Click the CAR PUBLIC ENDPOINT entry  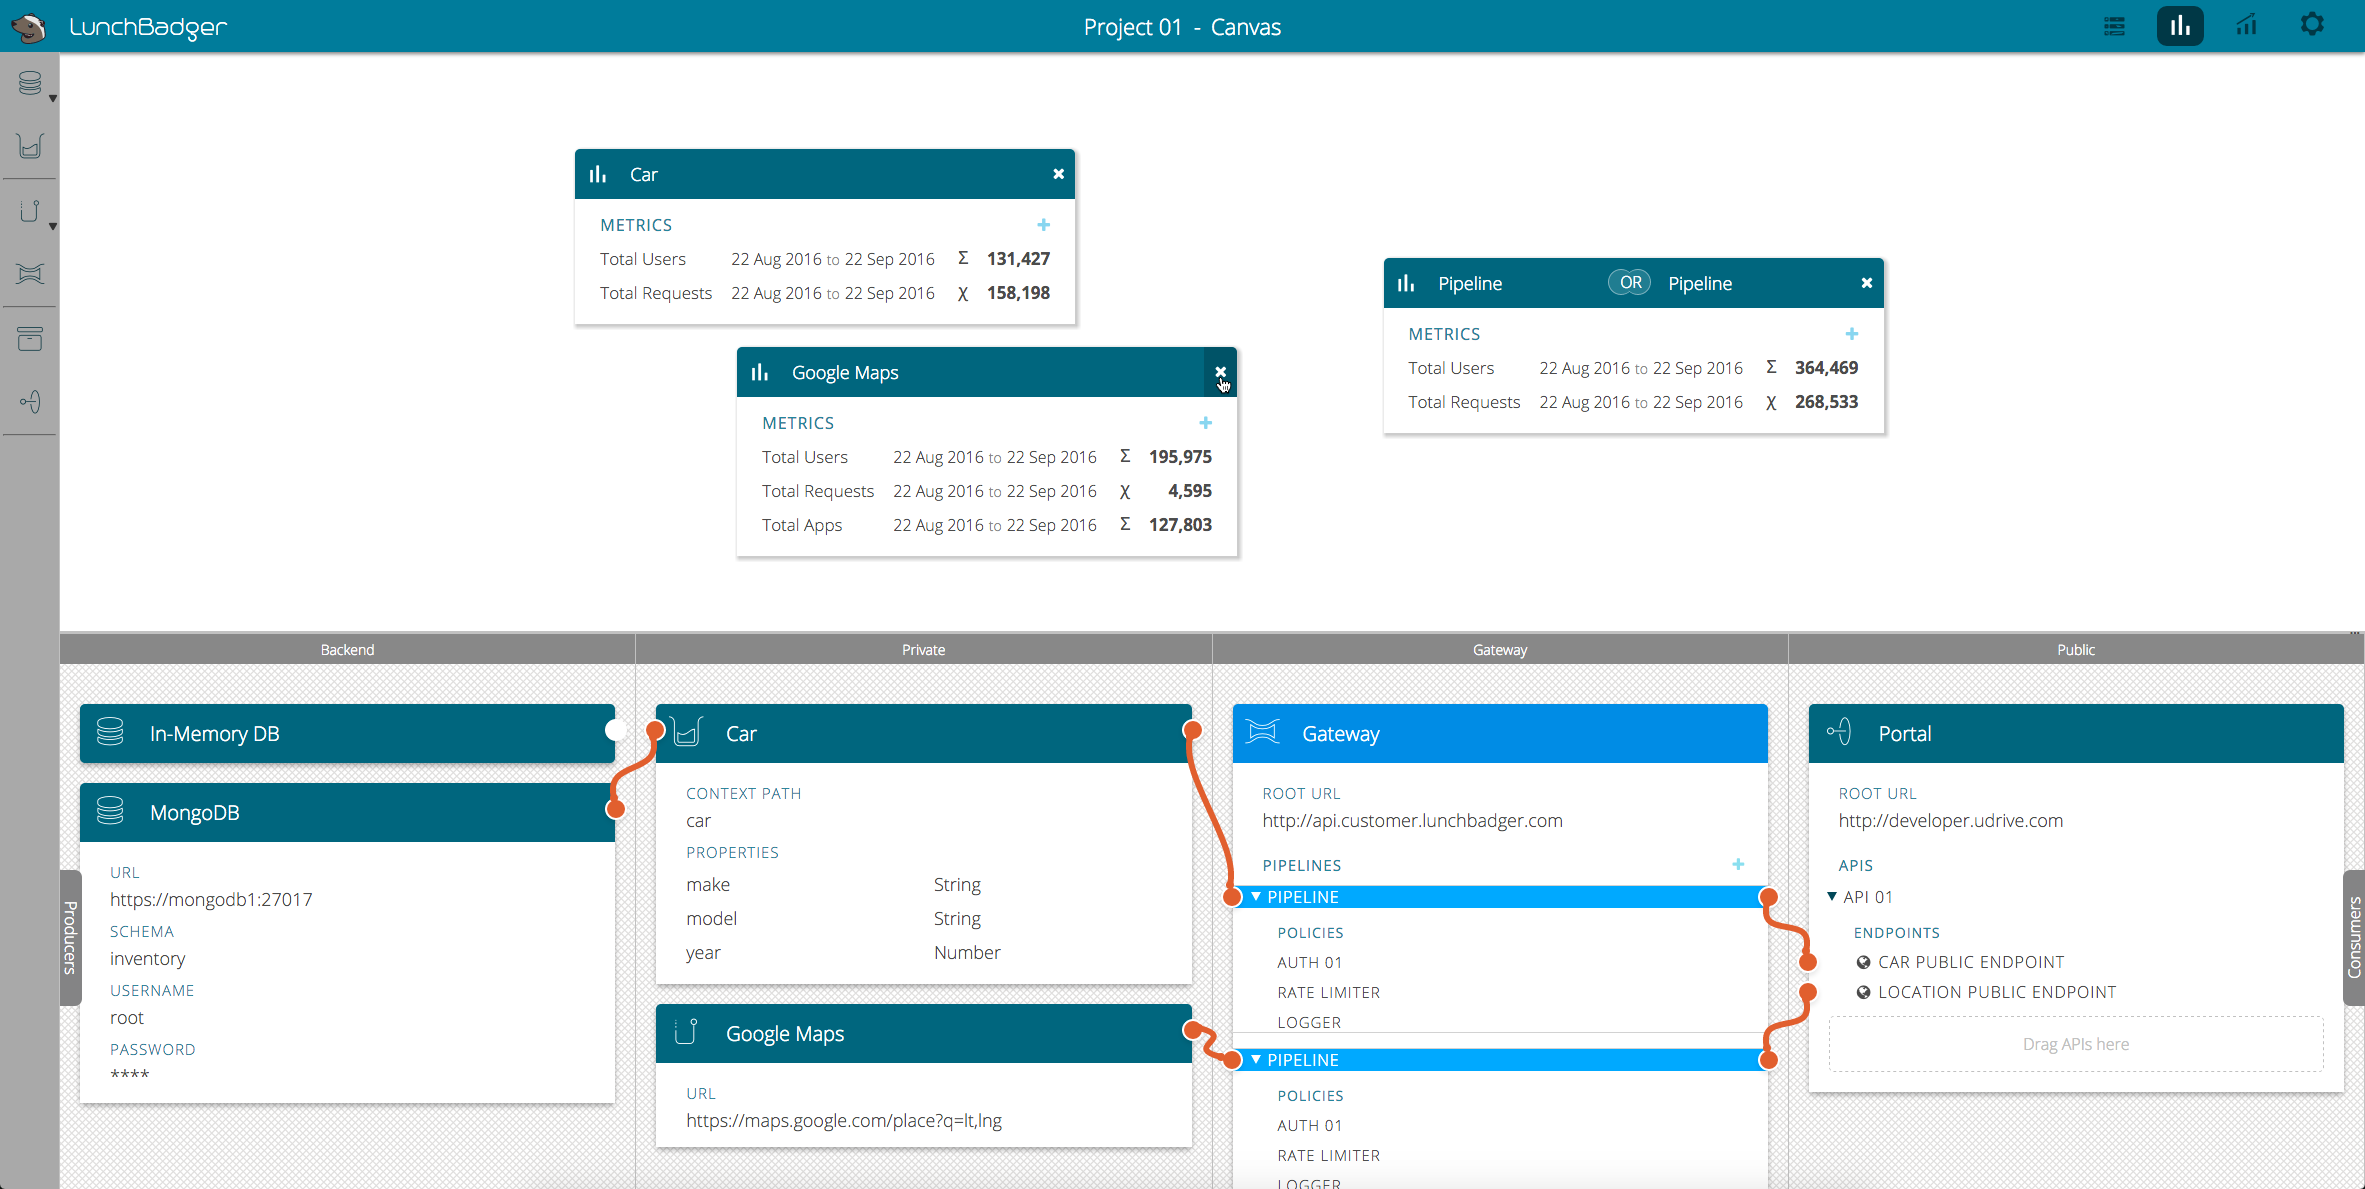[1970, 962]
